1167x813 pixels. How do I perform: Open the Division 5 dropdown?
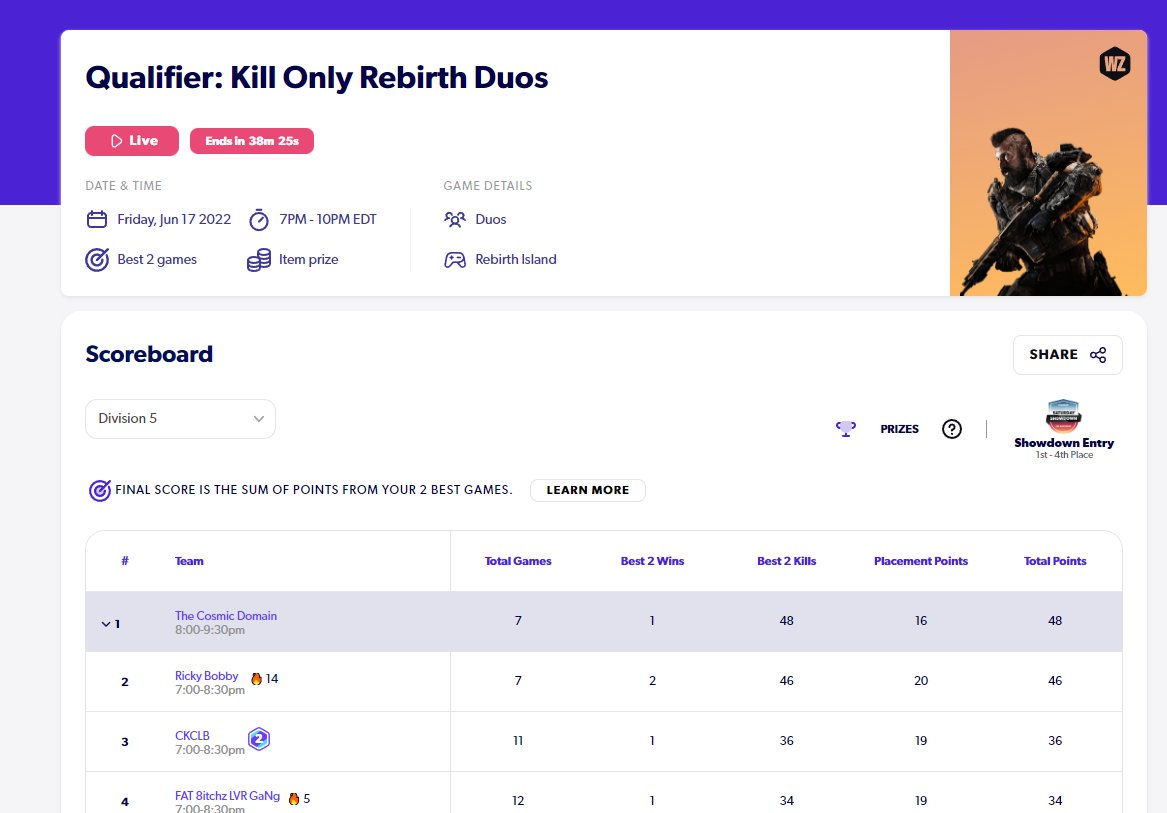click(x=180, y=418)
